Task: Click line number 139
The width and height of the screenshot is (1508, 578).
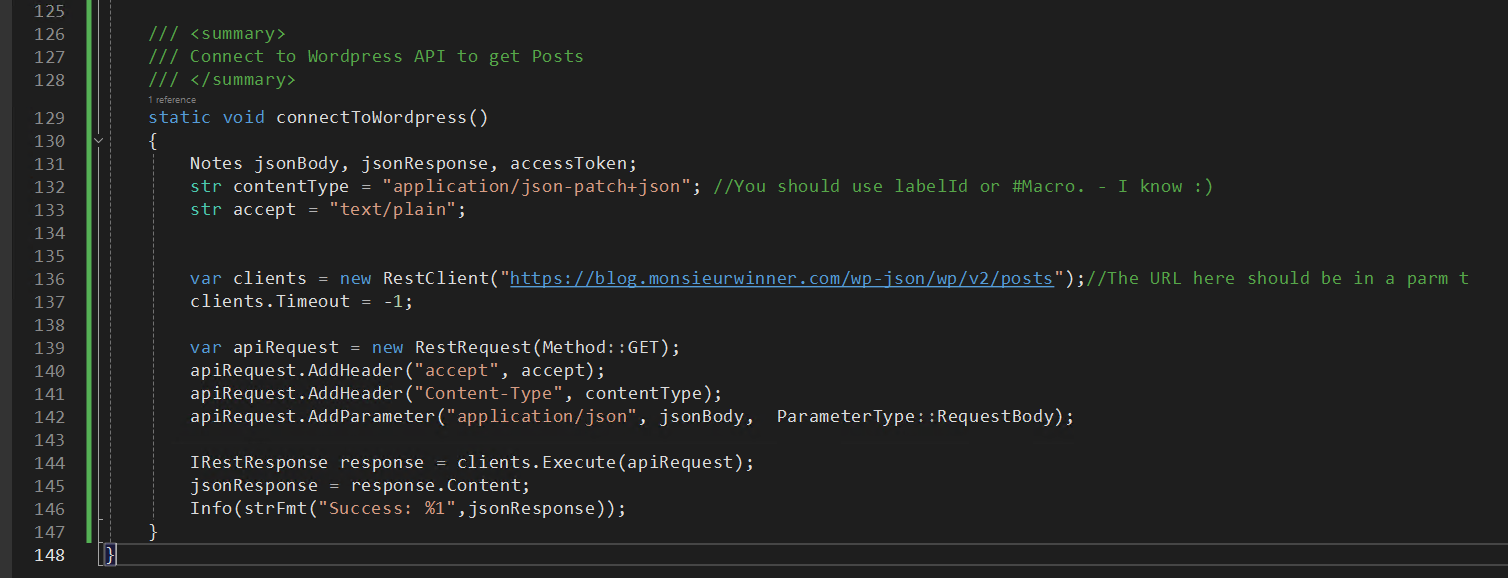Action: point(47,347)
